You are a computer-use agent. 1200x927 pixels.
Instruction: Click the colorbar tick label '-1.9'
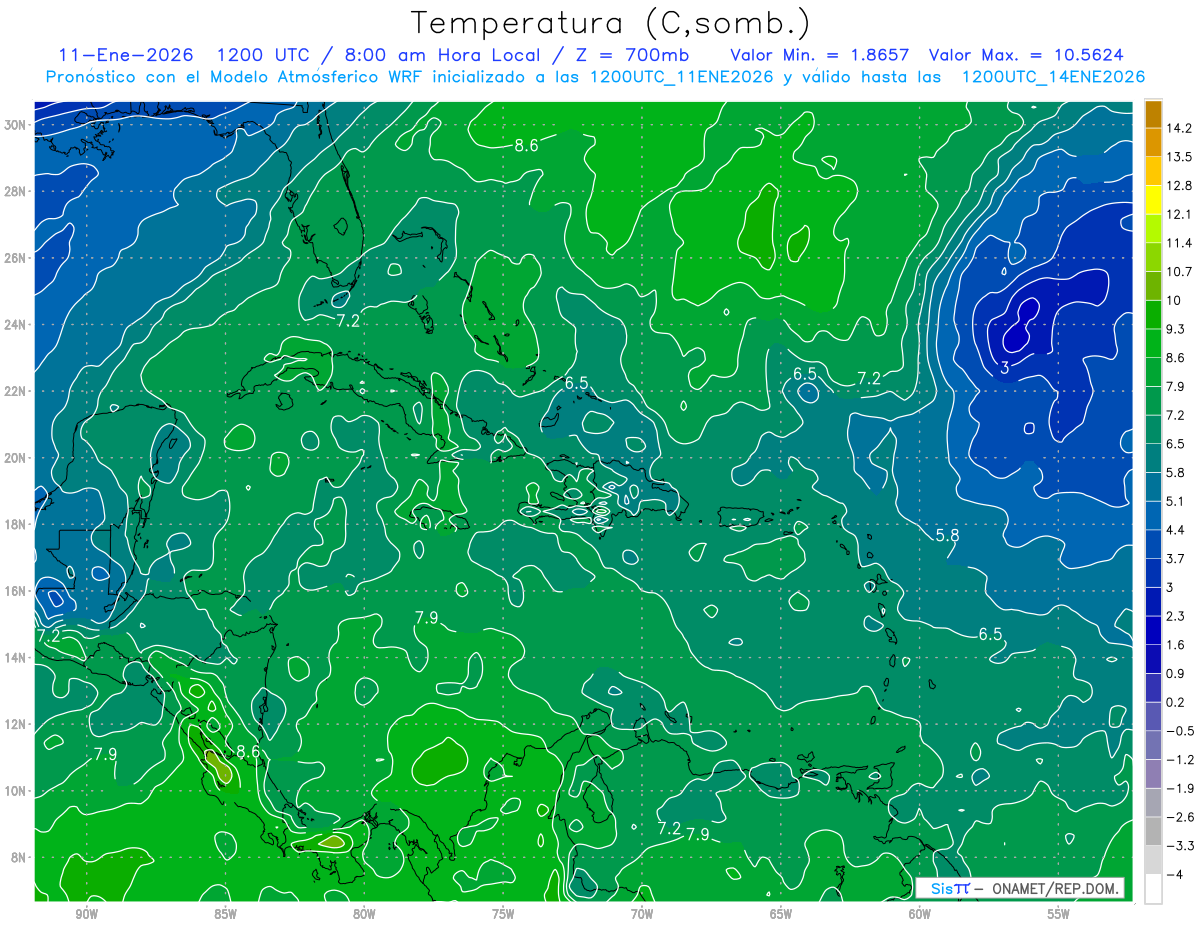pyautogui.click(x=1180, y=788)
